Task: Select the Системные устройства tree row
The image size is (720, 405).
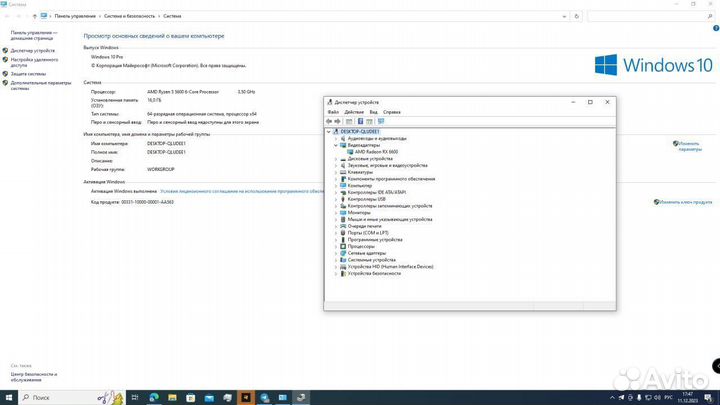Action: (x=371, y=260)
